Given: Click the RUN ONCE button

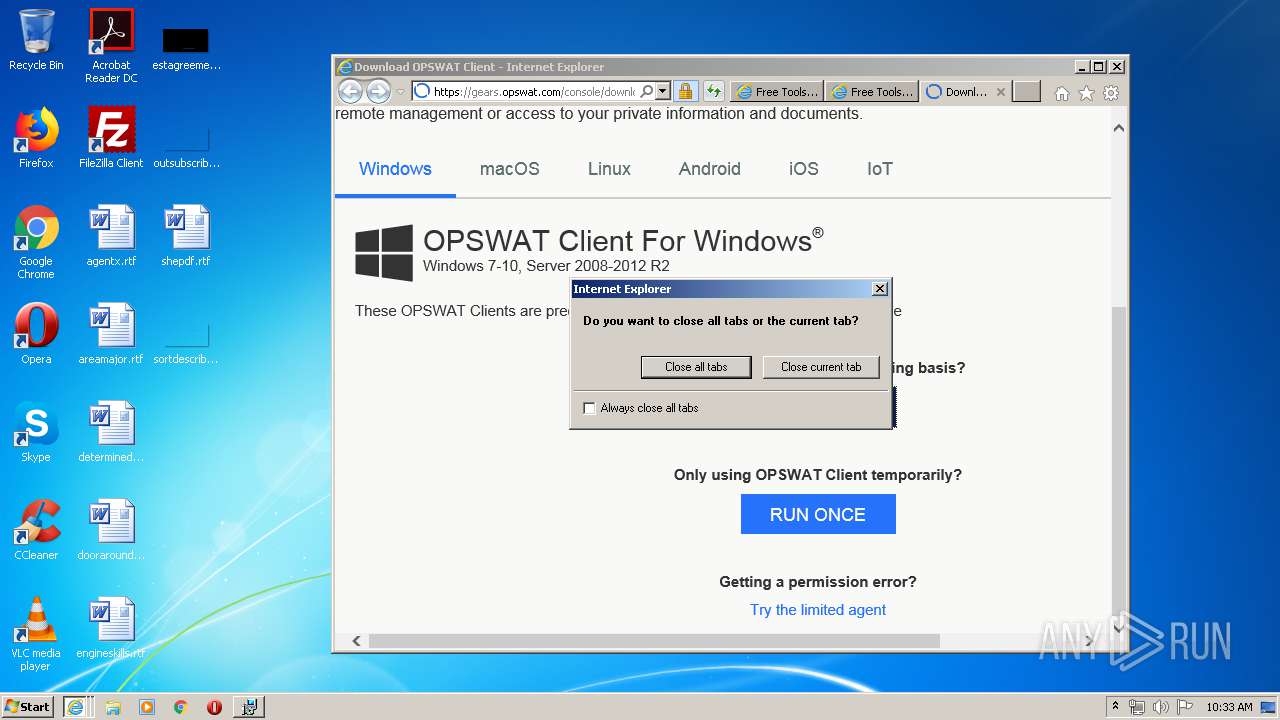Looking at the screenshot, I should coord(818,514).
